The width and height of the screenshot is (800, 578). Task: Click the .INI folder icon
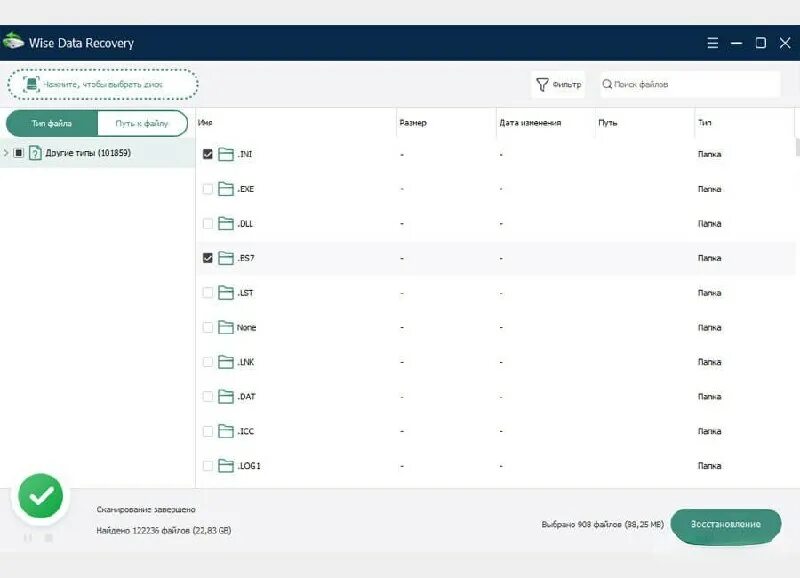226,154
